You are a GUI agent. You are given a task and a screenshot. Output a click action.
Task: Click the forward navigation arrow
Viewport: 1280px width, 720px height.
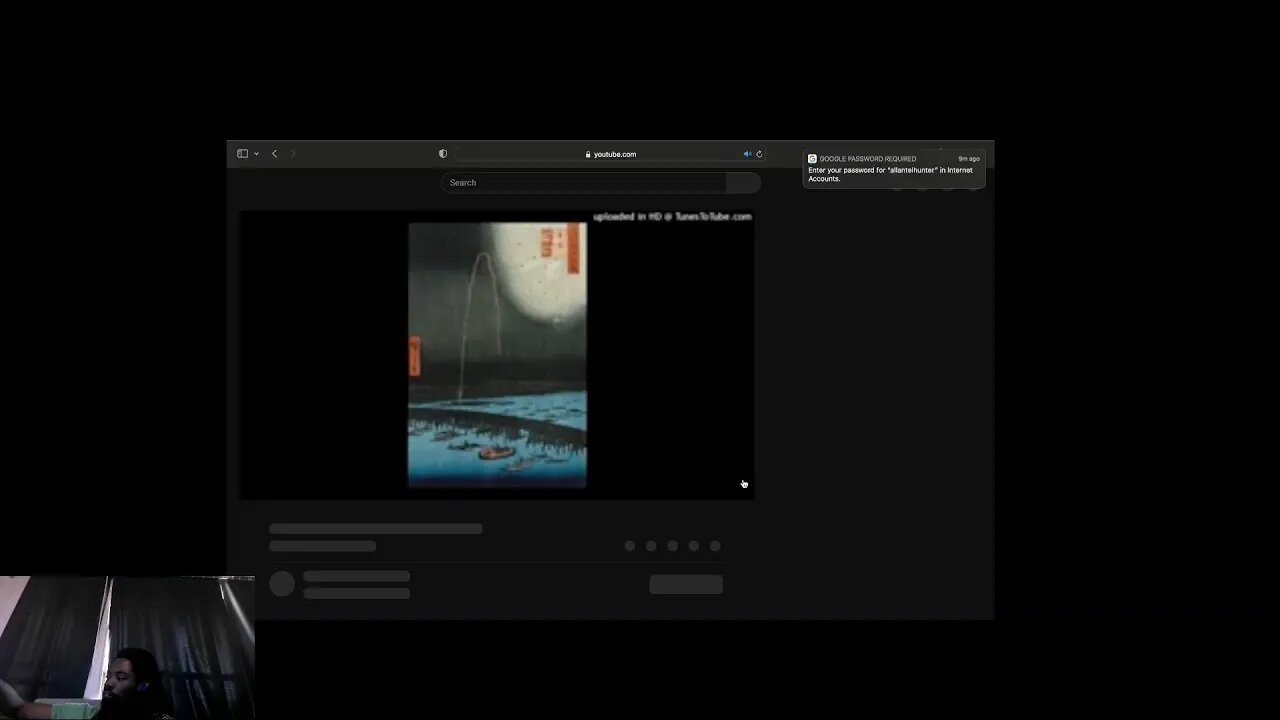pos(292,154)
